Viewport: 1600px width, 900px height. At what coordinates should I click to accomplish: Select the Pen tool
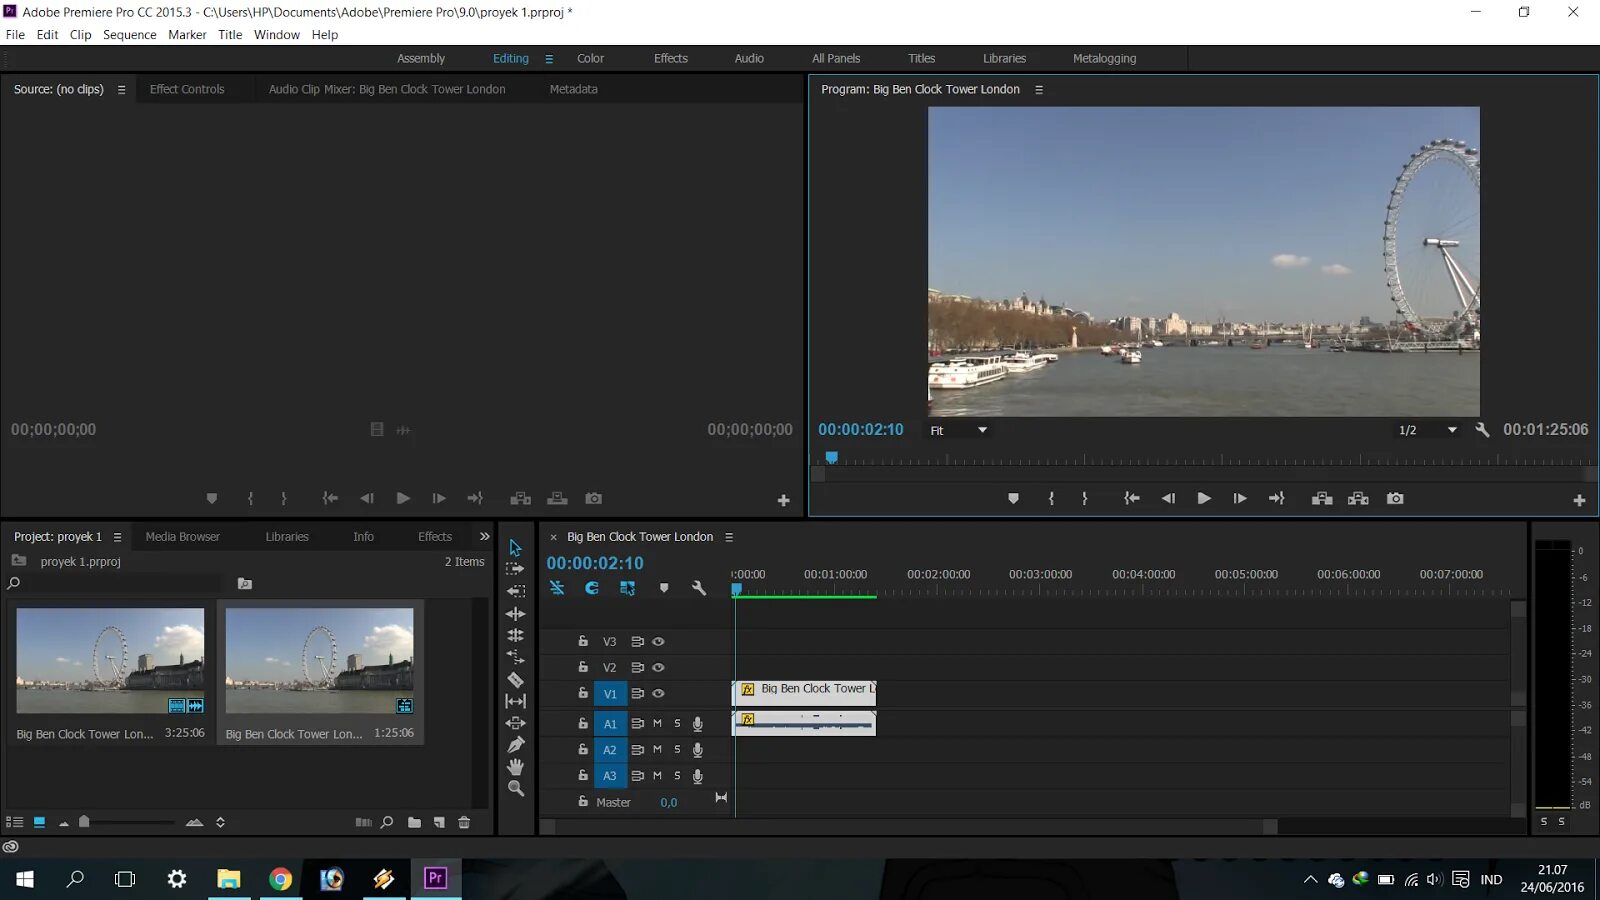click(x=515, y=745)
